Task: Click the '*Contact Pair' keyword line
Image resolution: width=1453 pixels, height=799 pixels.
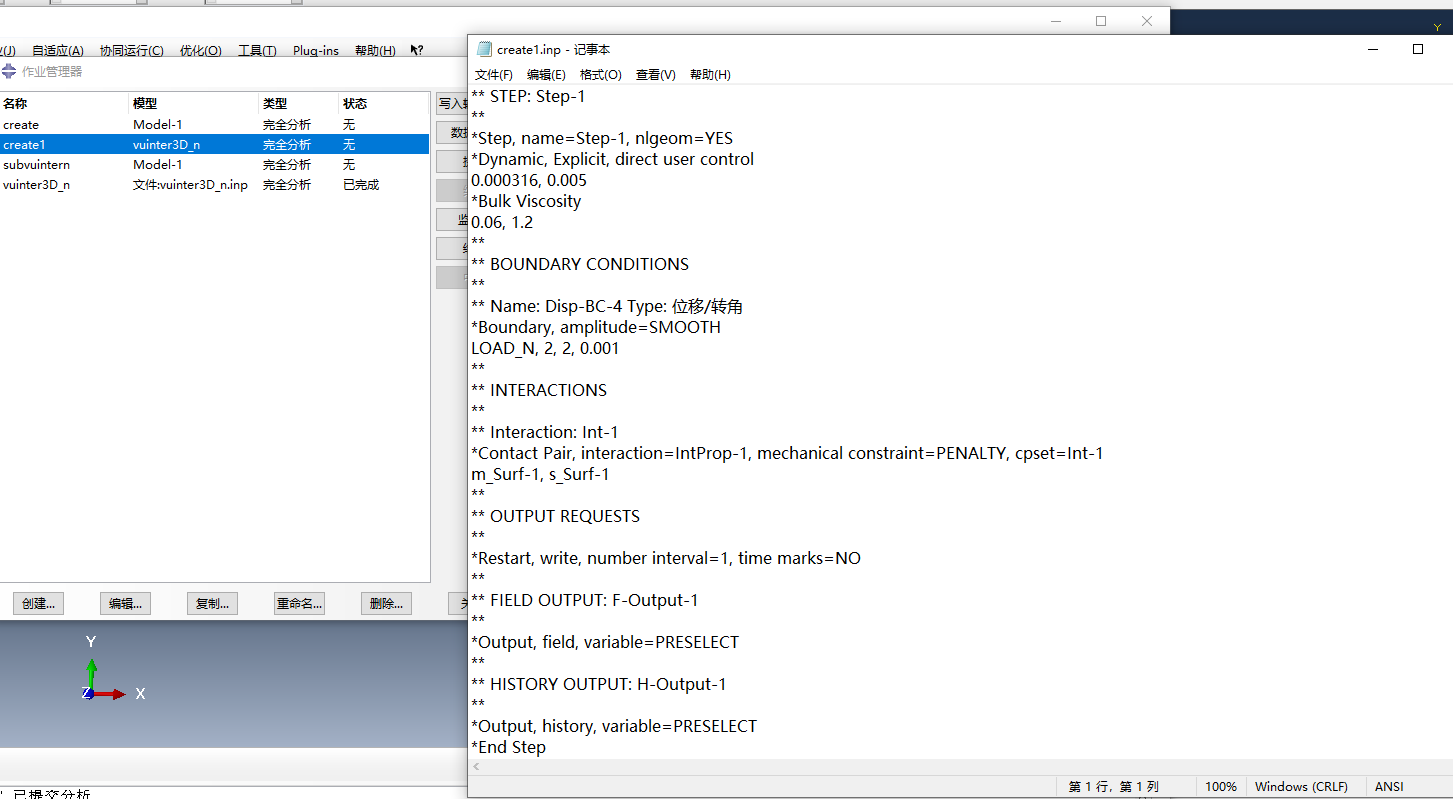Action: (x=787, y=453)
